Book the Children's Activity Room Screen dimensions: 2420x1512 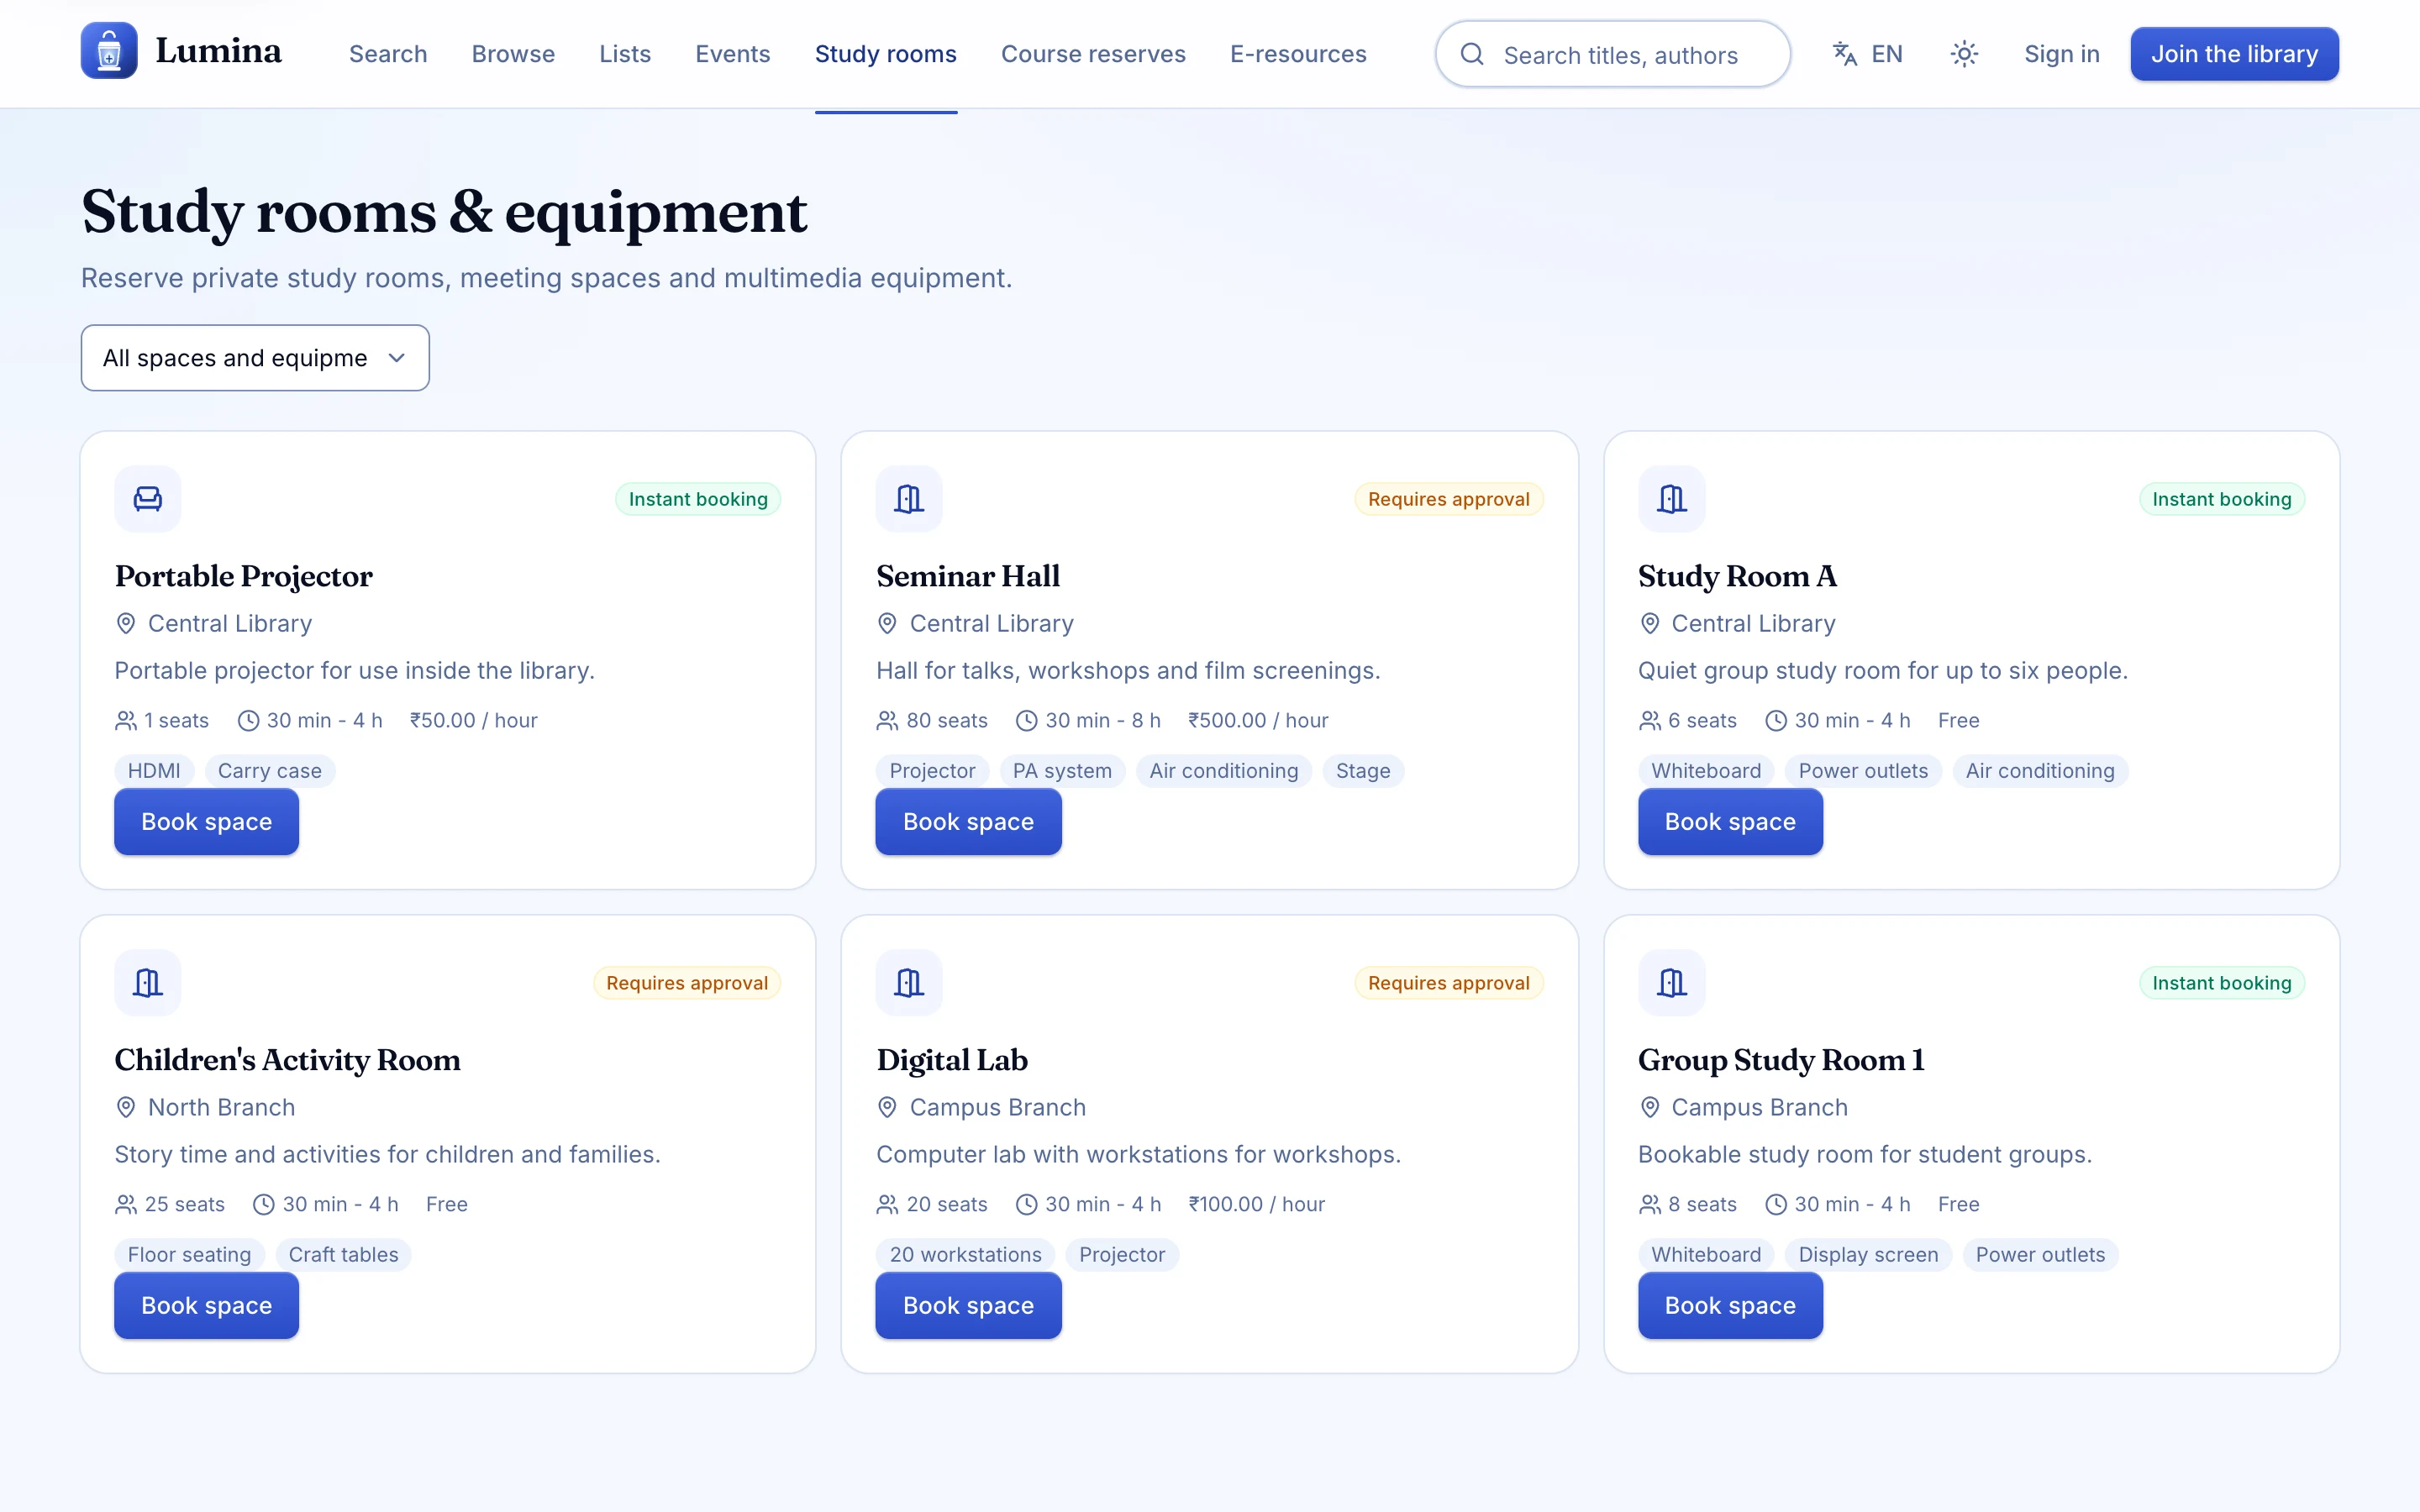pos(207,1306)
